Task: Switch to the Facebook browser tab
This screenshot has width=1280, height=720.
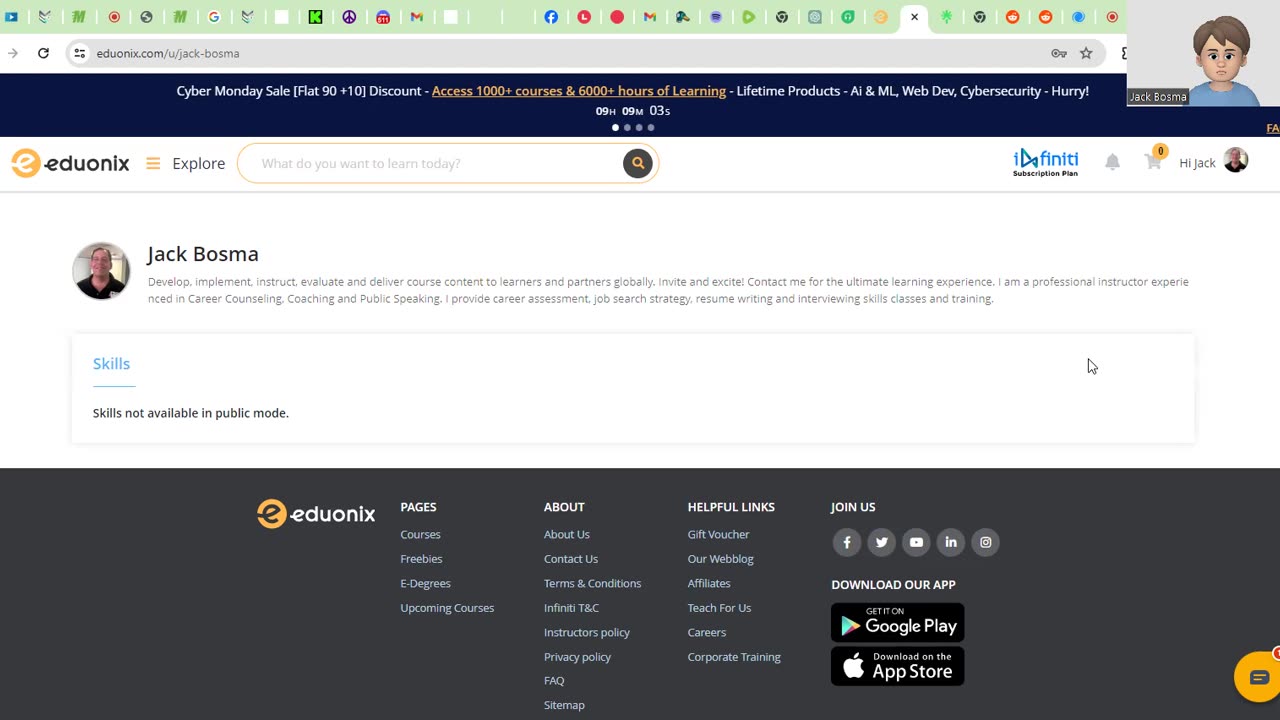Action: (x=551, y=17)
